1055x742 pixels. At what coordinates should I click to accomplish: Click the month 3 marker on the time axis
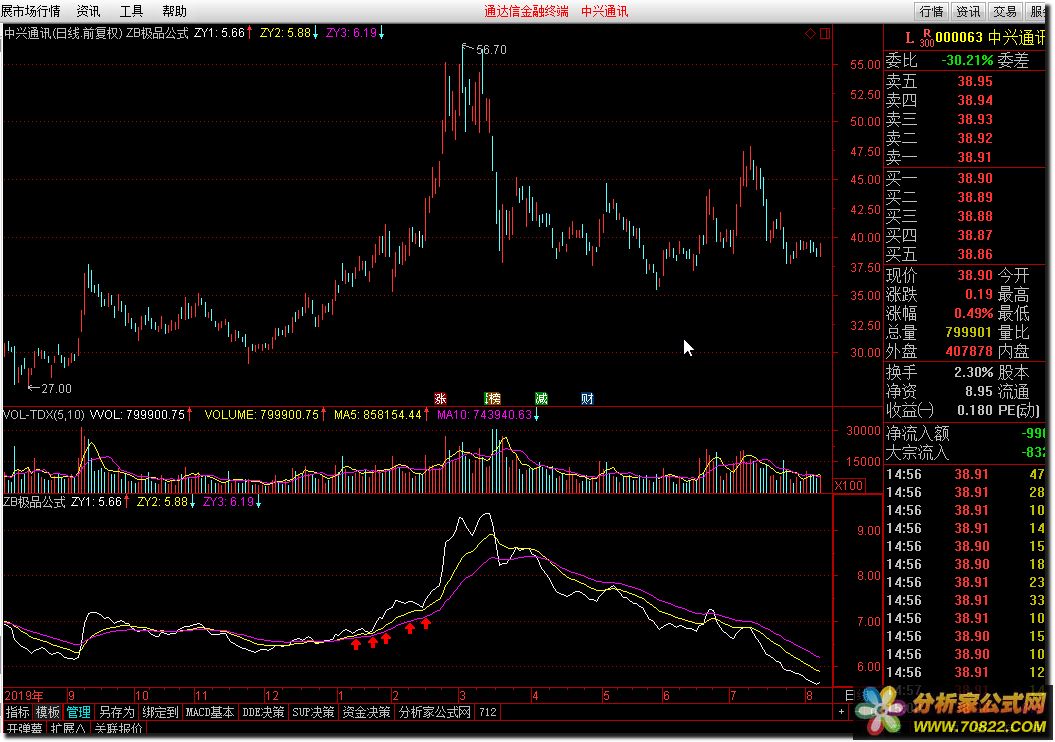tap(462, 696)
